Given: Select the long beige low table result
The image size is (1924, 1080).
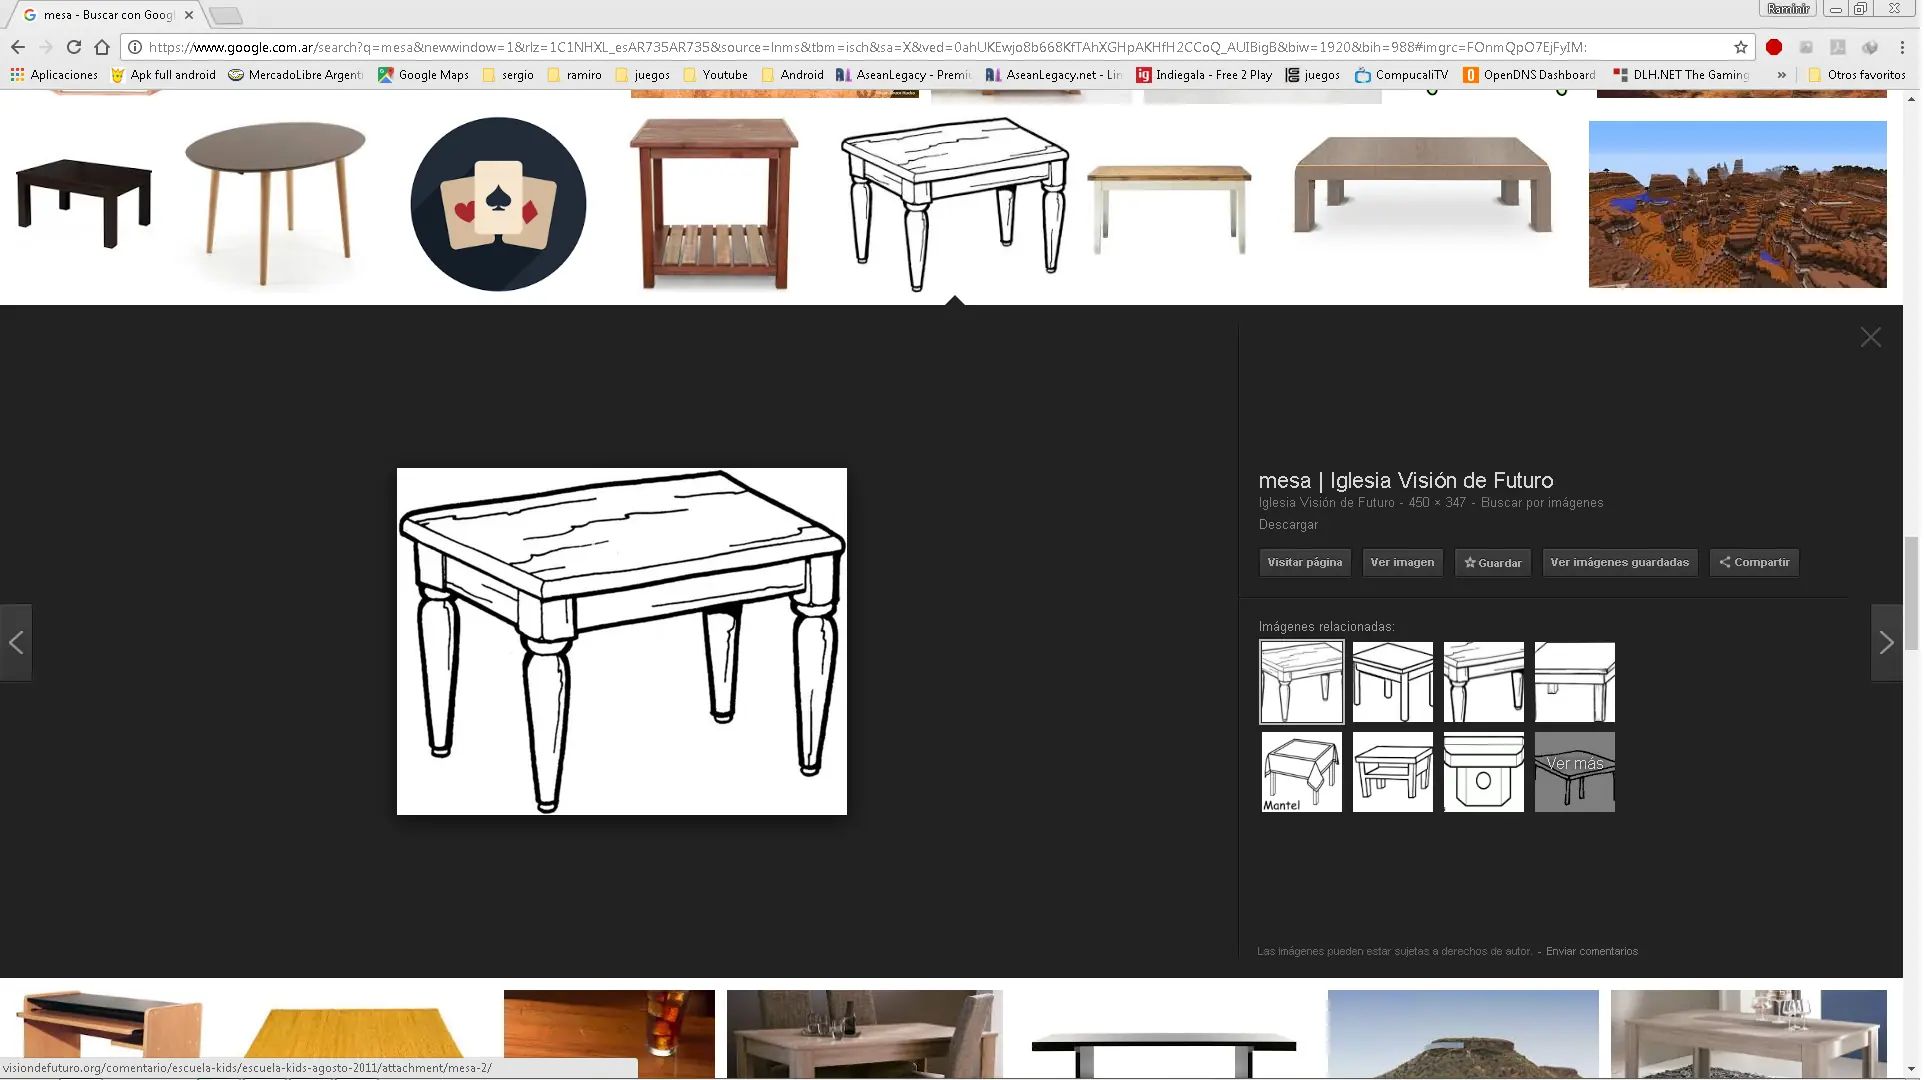Looking at the screenshot, I should pyautogui.click(x=1423, y=184).
